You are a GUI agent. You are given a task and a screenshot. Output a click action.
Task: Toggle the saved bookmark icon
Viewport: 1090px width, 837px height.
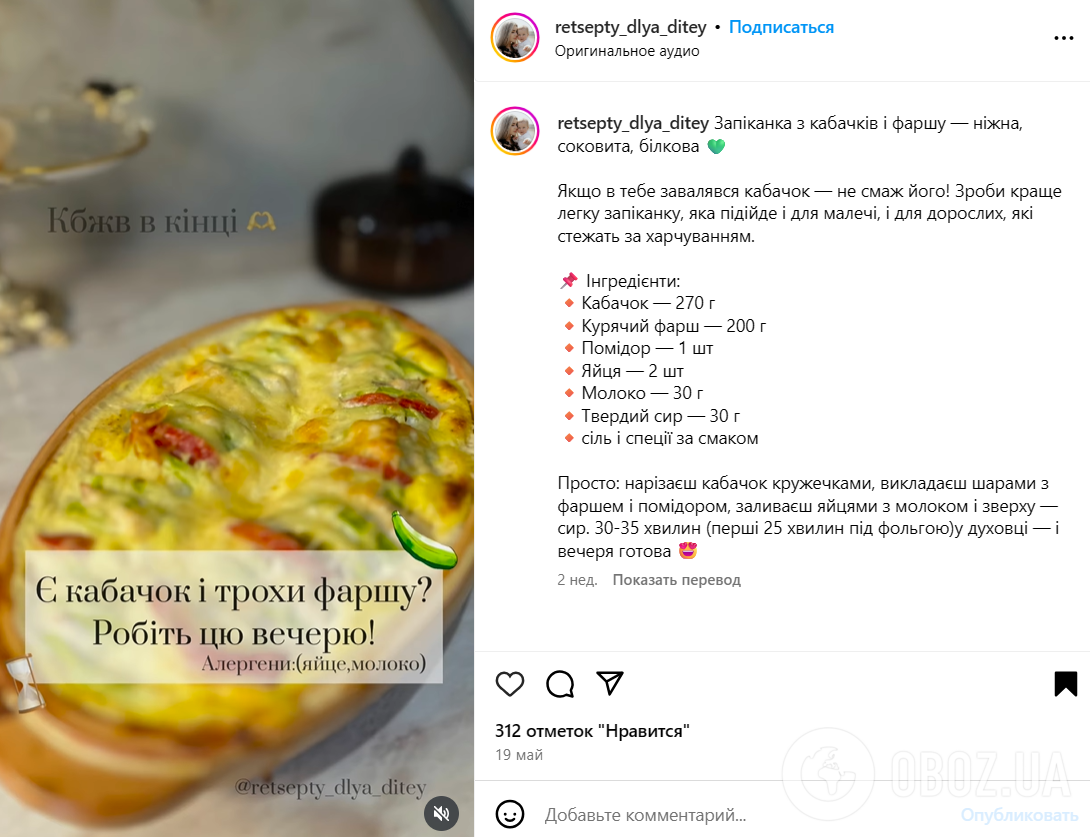tap(1066, 683)
